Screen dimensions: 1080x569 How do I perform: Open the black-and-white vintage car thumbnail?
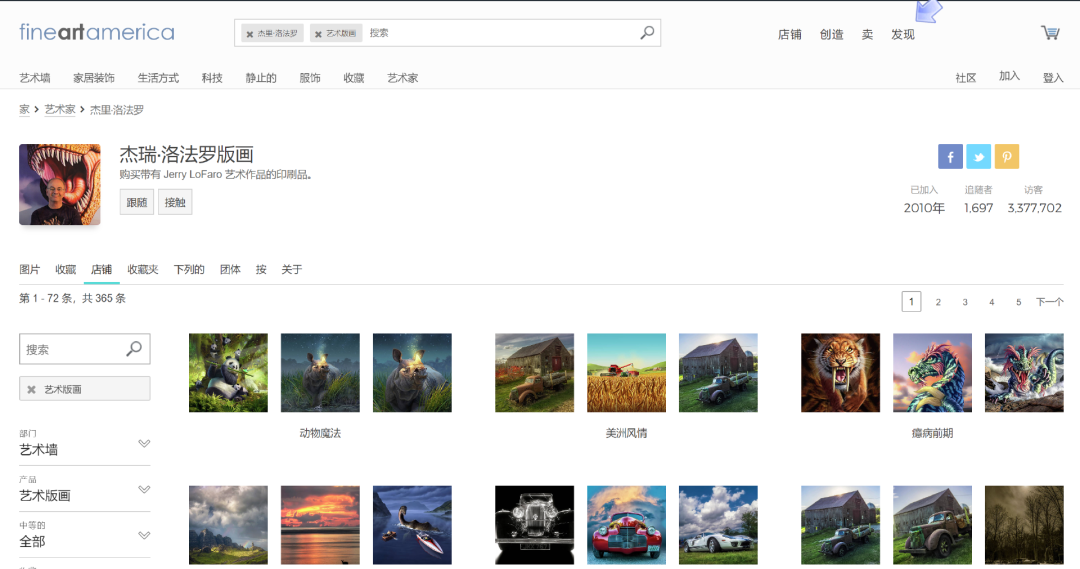[x=534, y=525]
